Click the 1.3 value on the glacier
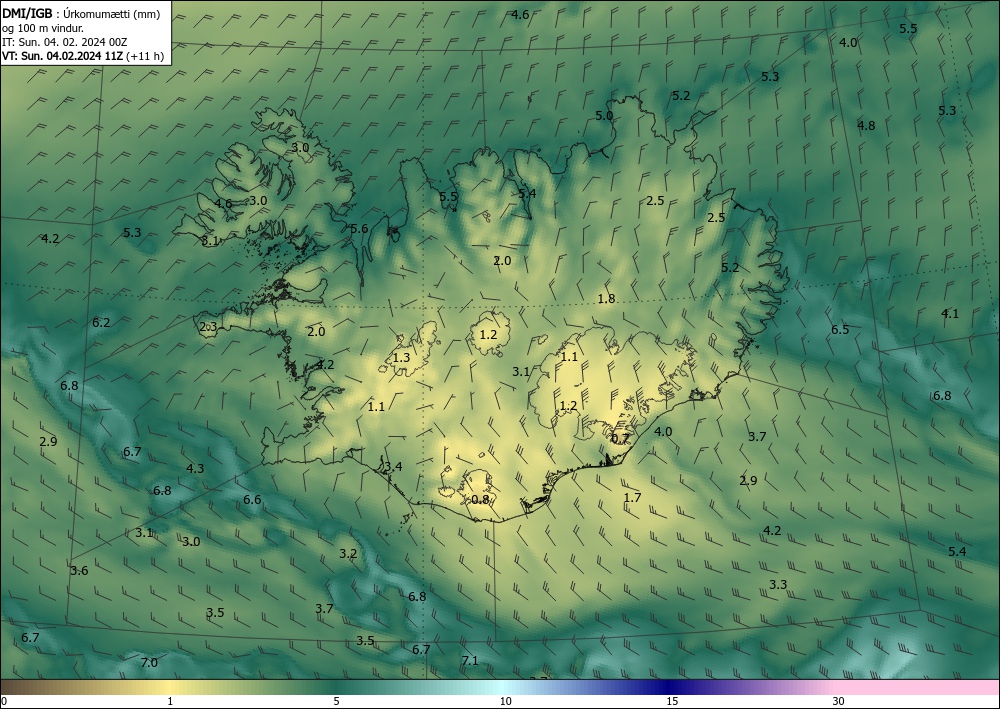Screen dimensions: 1000x709 pyautogui.click(x=401, y=358)
